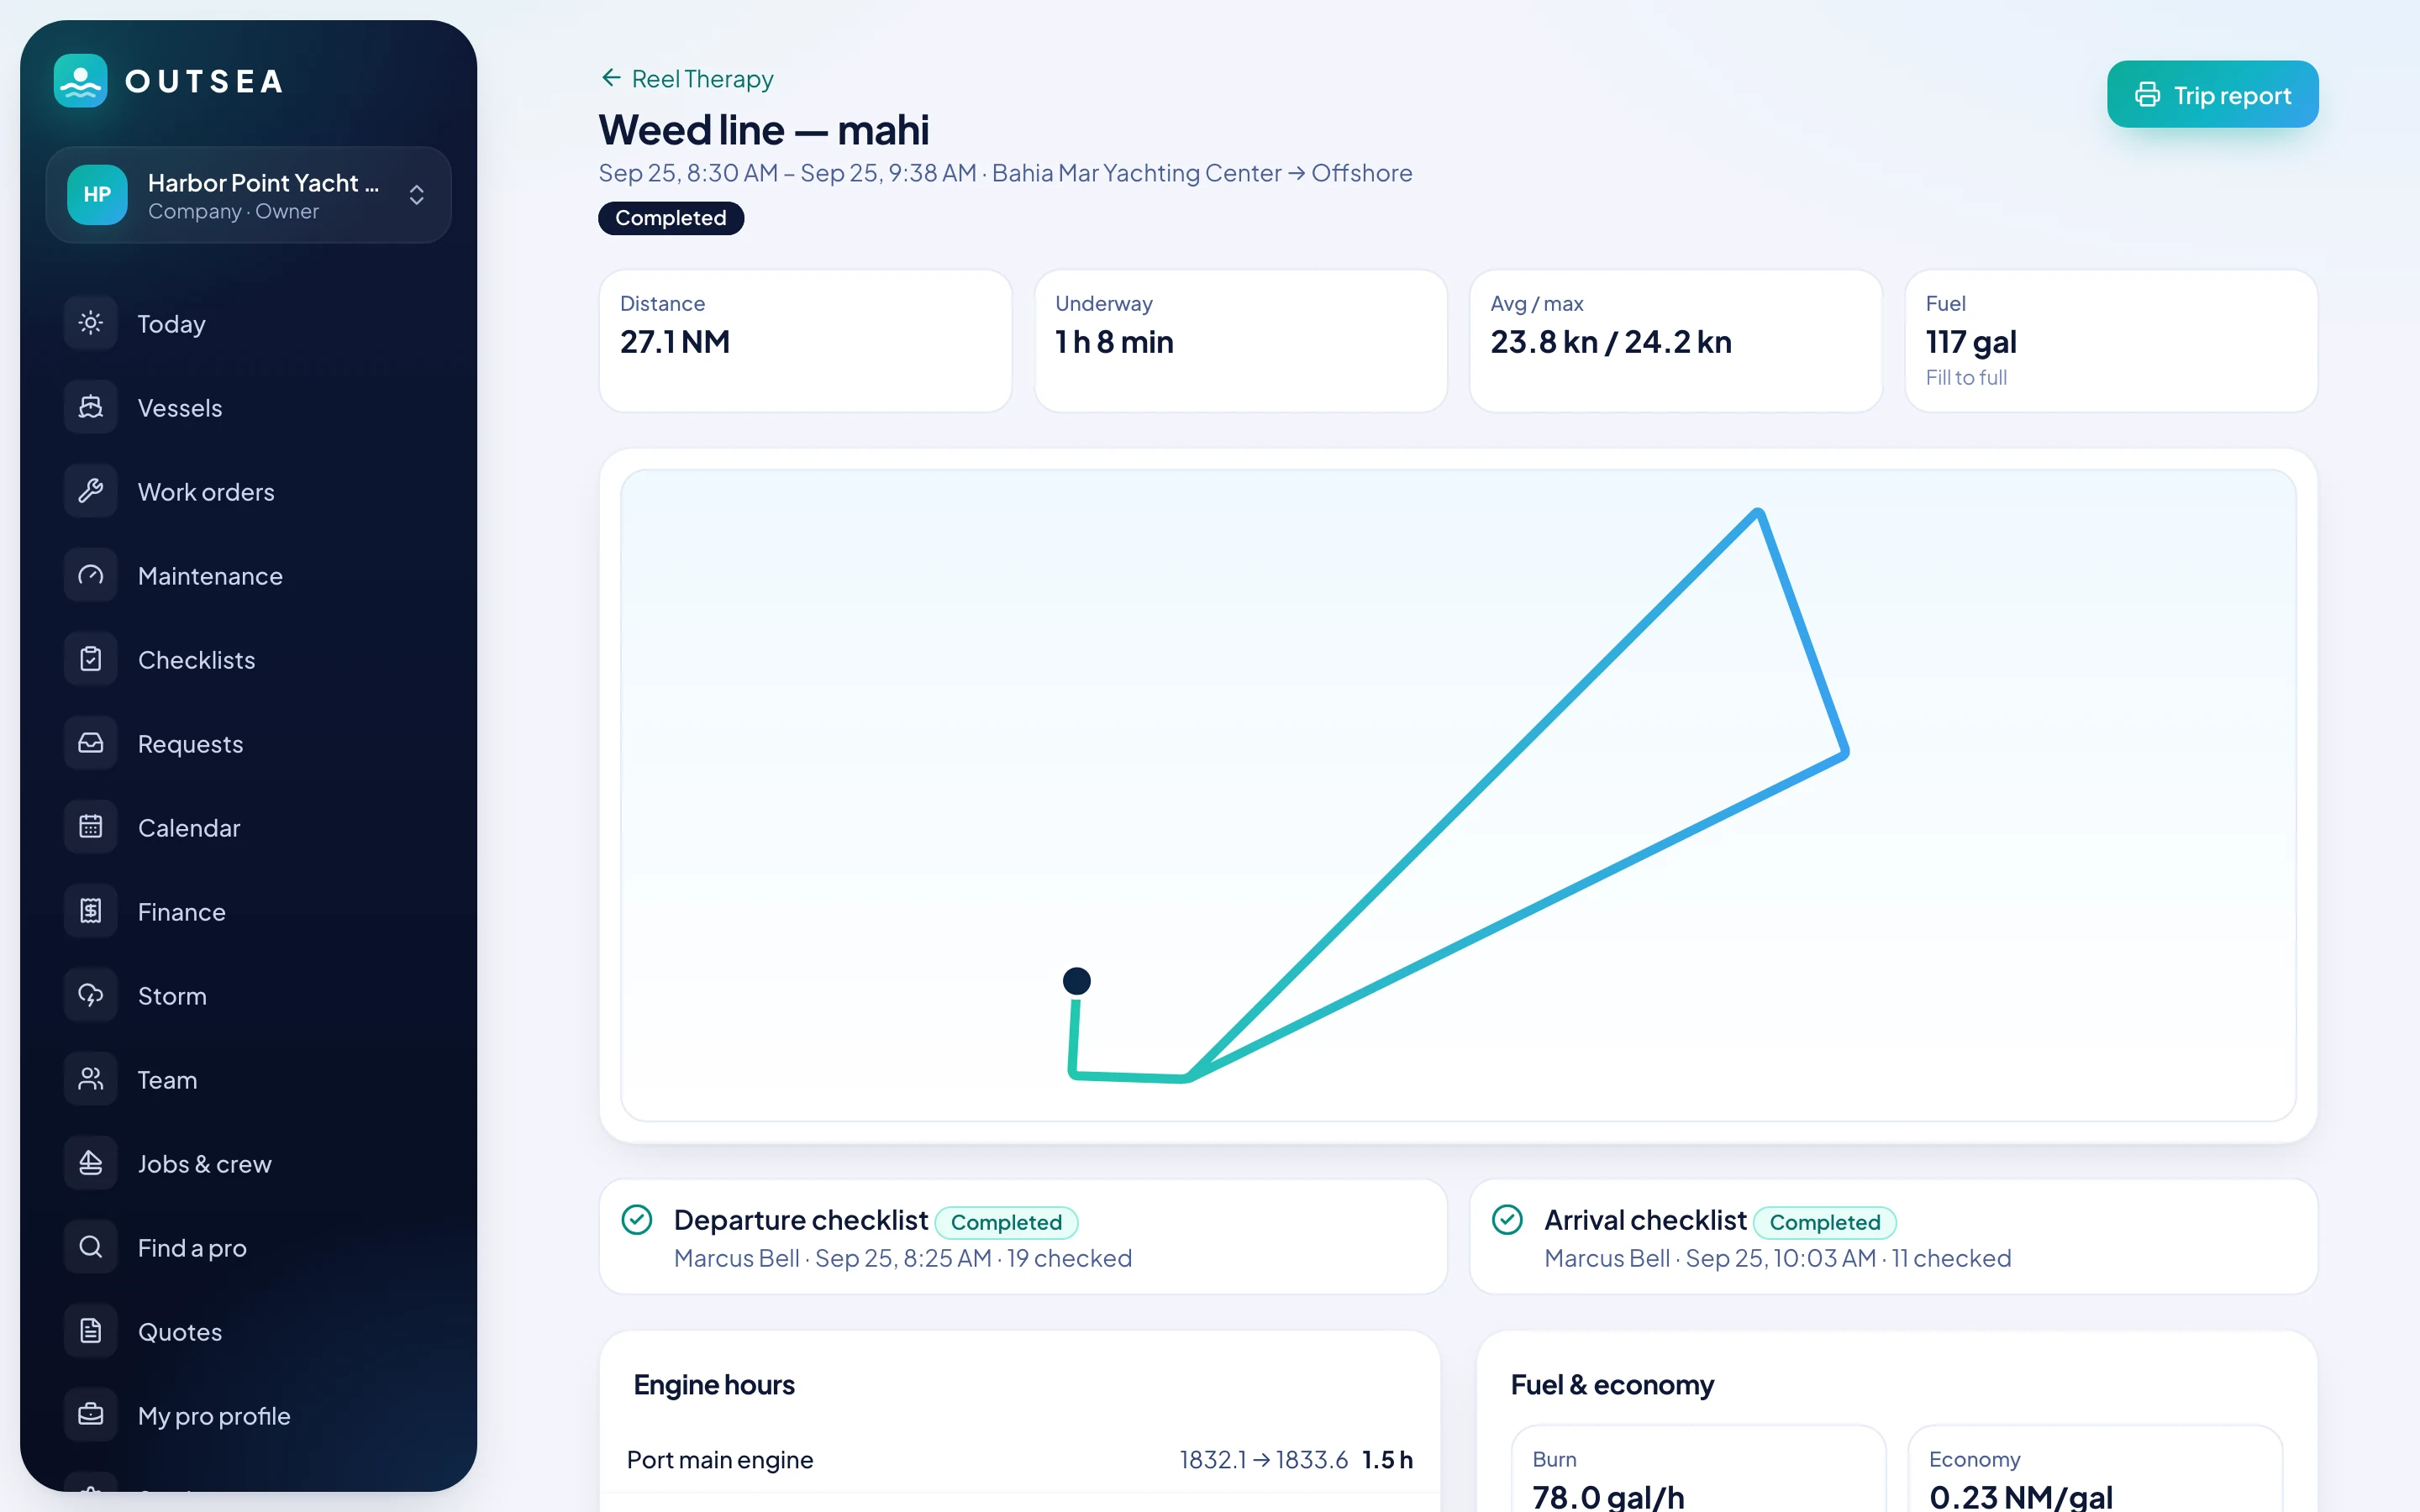Viewport: 2420px width, 1512px height.
Task: Open the Requests inbox icon
Action: click(x=91, y=743)
